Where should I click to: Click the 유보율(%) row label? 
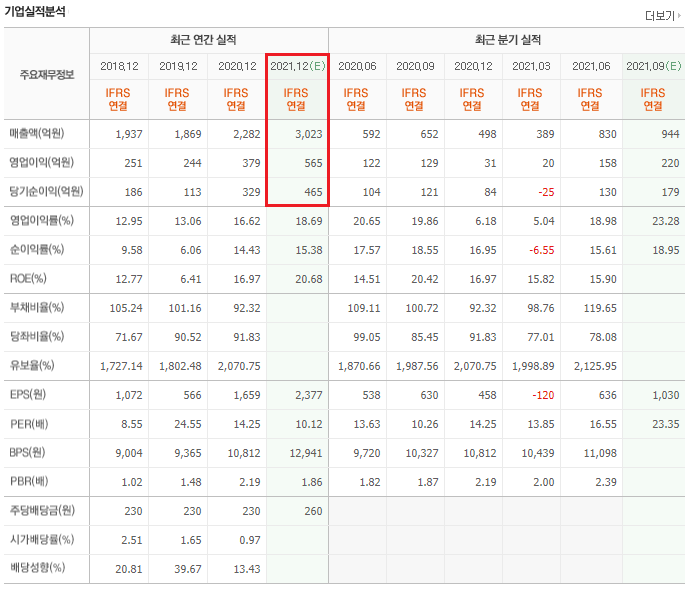[x=32, y=365]
